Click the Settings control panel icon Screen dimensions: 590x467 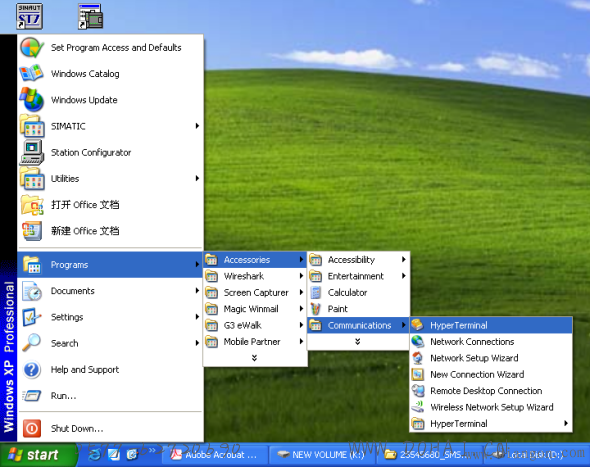(32, 317)
